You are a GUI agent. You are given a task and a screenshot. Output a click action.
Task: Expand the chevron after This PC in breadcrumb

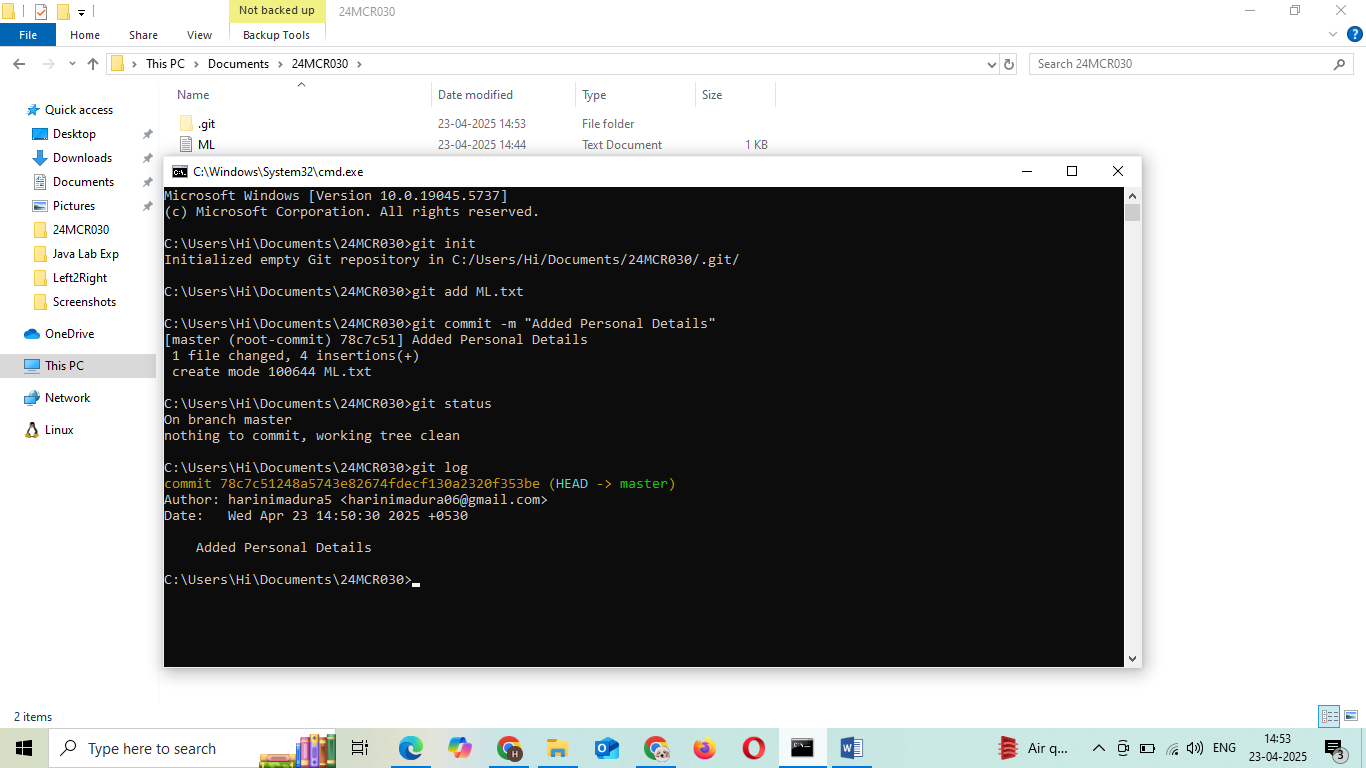(x=196, y=64)
